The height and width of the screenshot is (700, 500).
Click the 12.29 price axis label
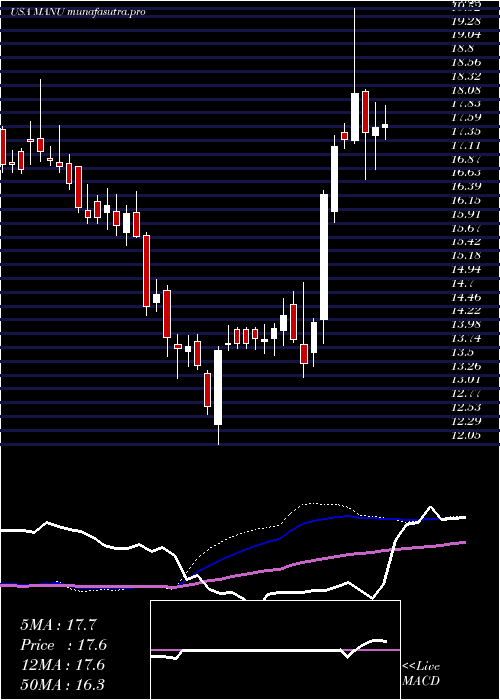coord(467,422)
